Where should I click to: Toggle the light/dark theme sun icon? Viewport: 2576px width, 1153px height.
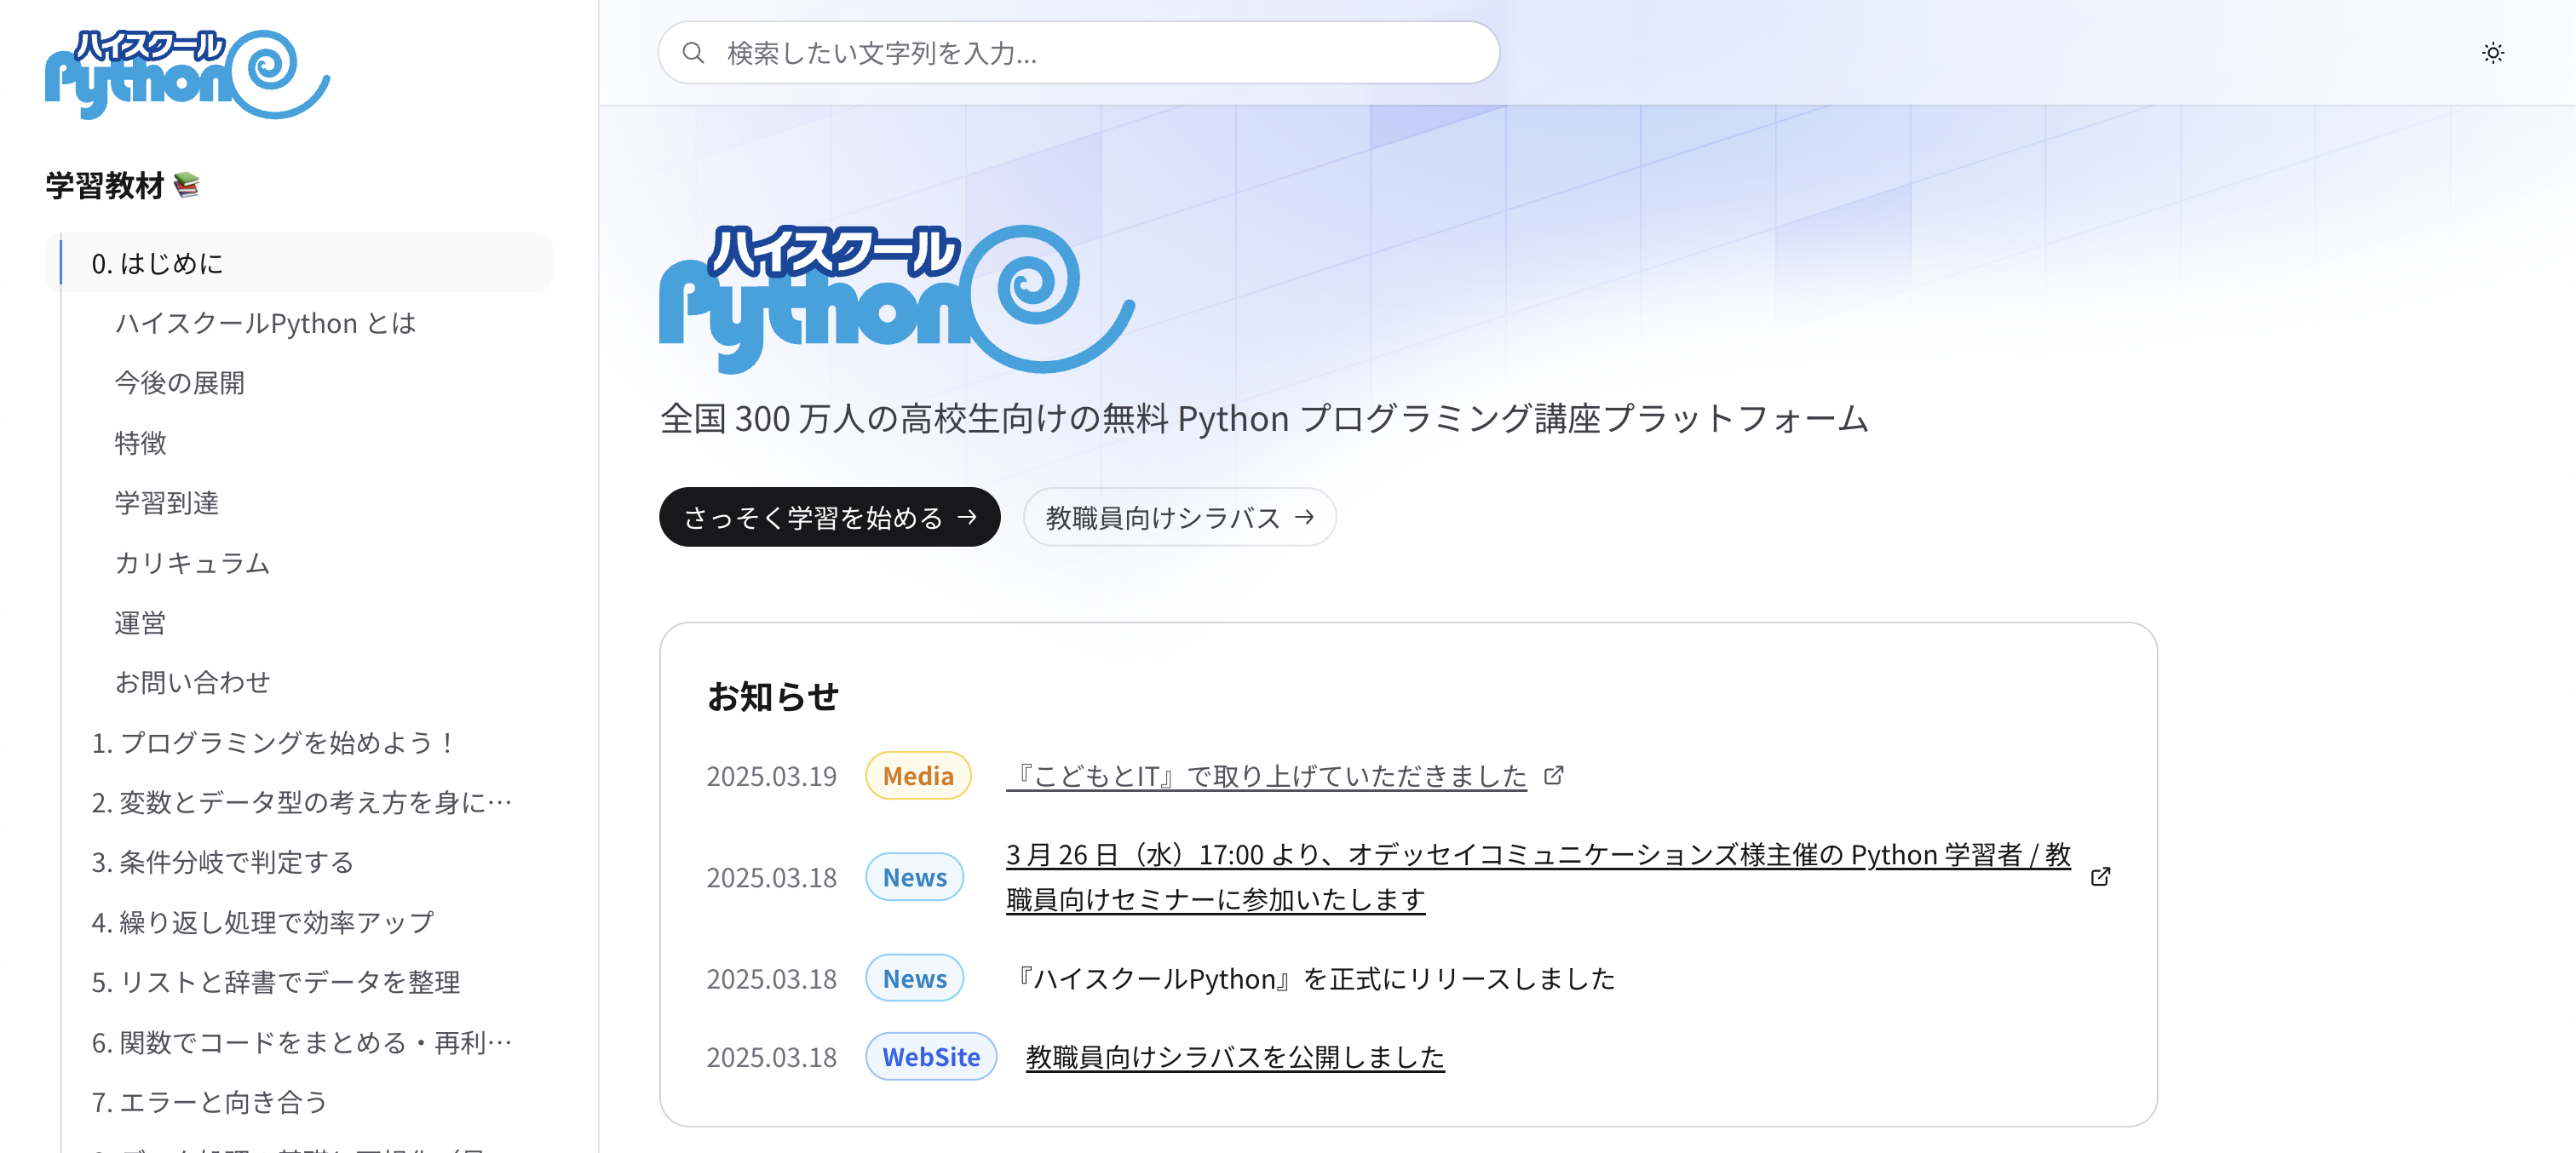click(2492, 53)
